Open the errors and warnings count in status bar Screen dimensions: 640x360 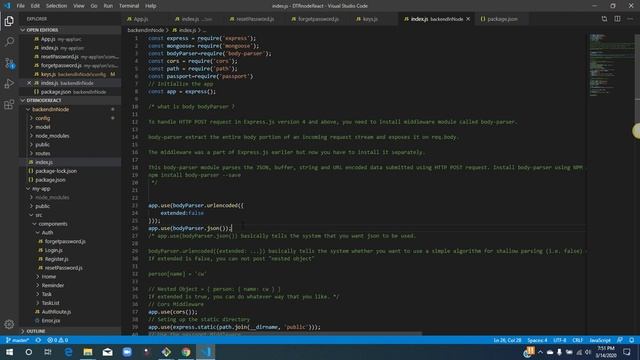coord(58,340)
